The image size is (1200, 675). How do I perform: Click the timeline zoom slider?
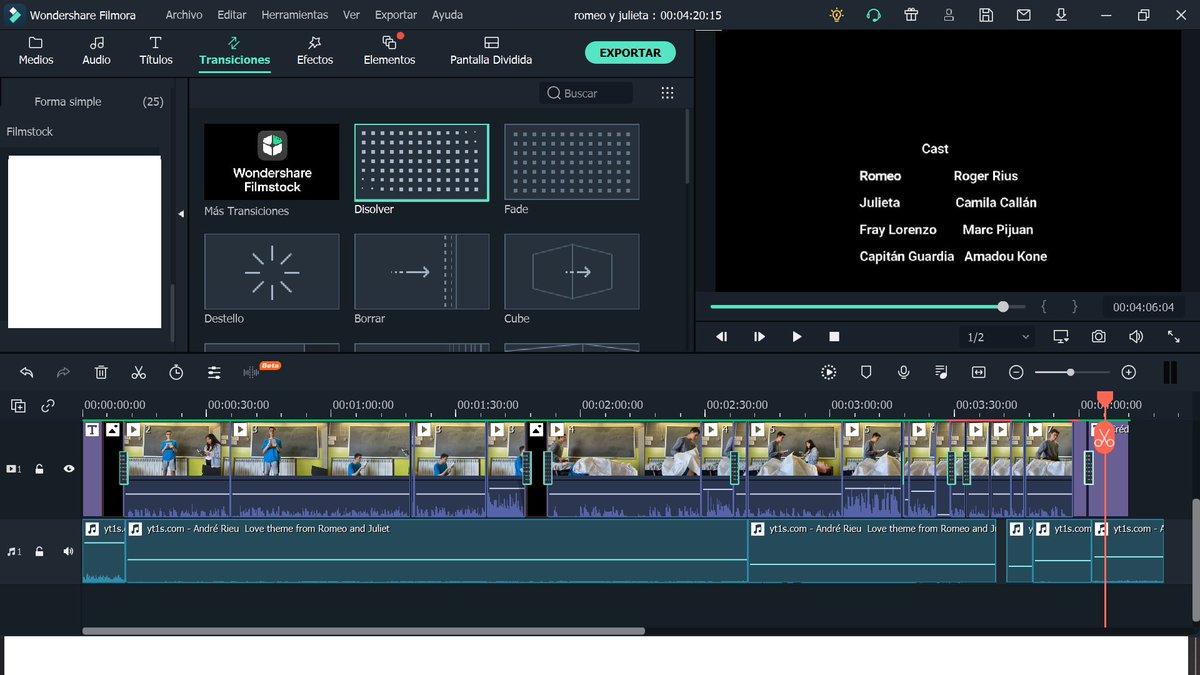1071,372
